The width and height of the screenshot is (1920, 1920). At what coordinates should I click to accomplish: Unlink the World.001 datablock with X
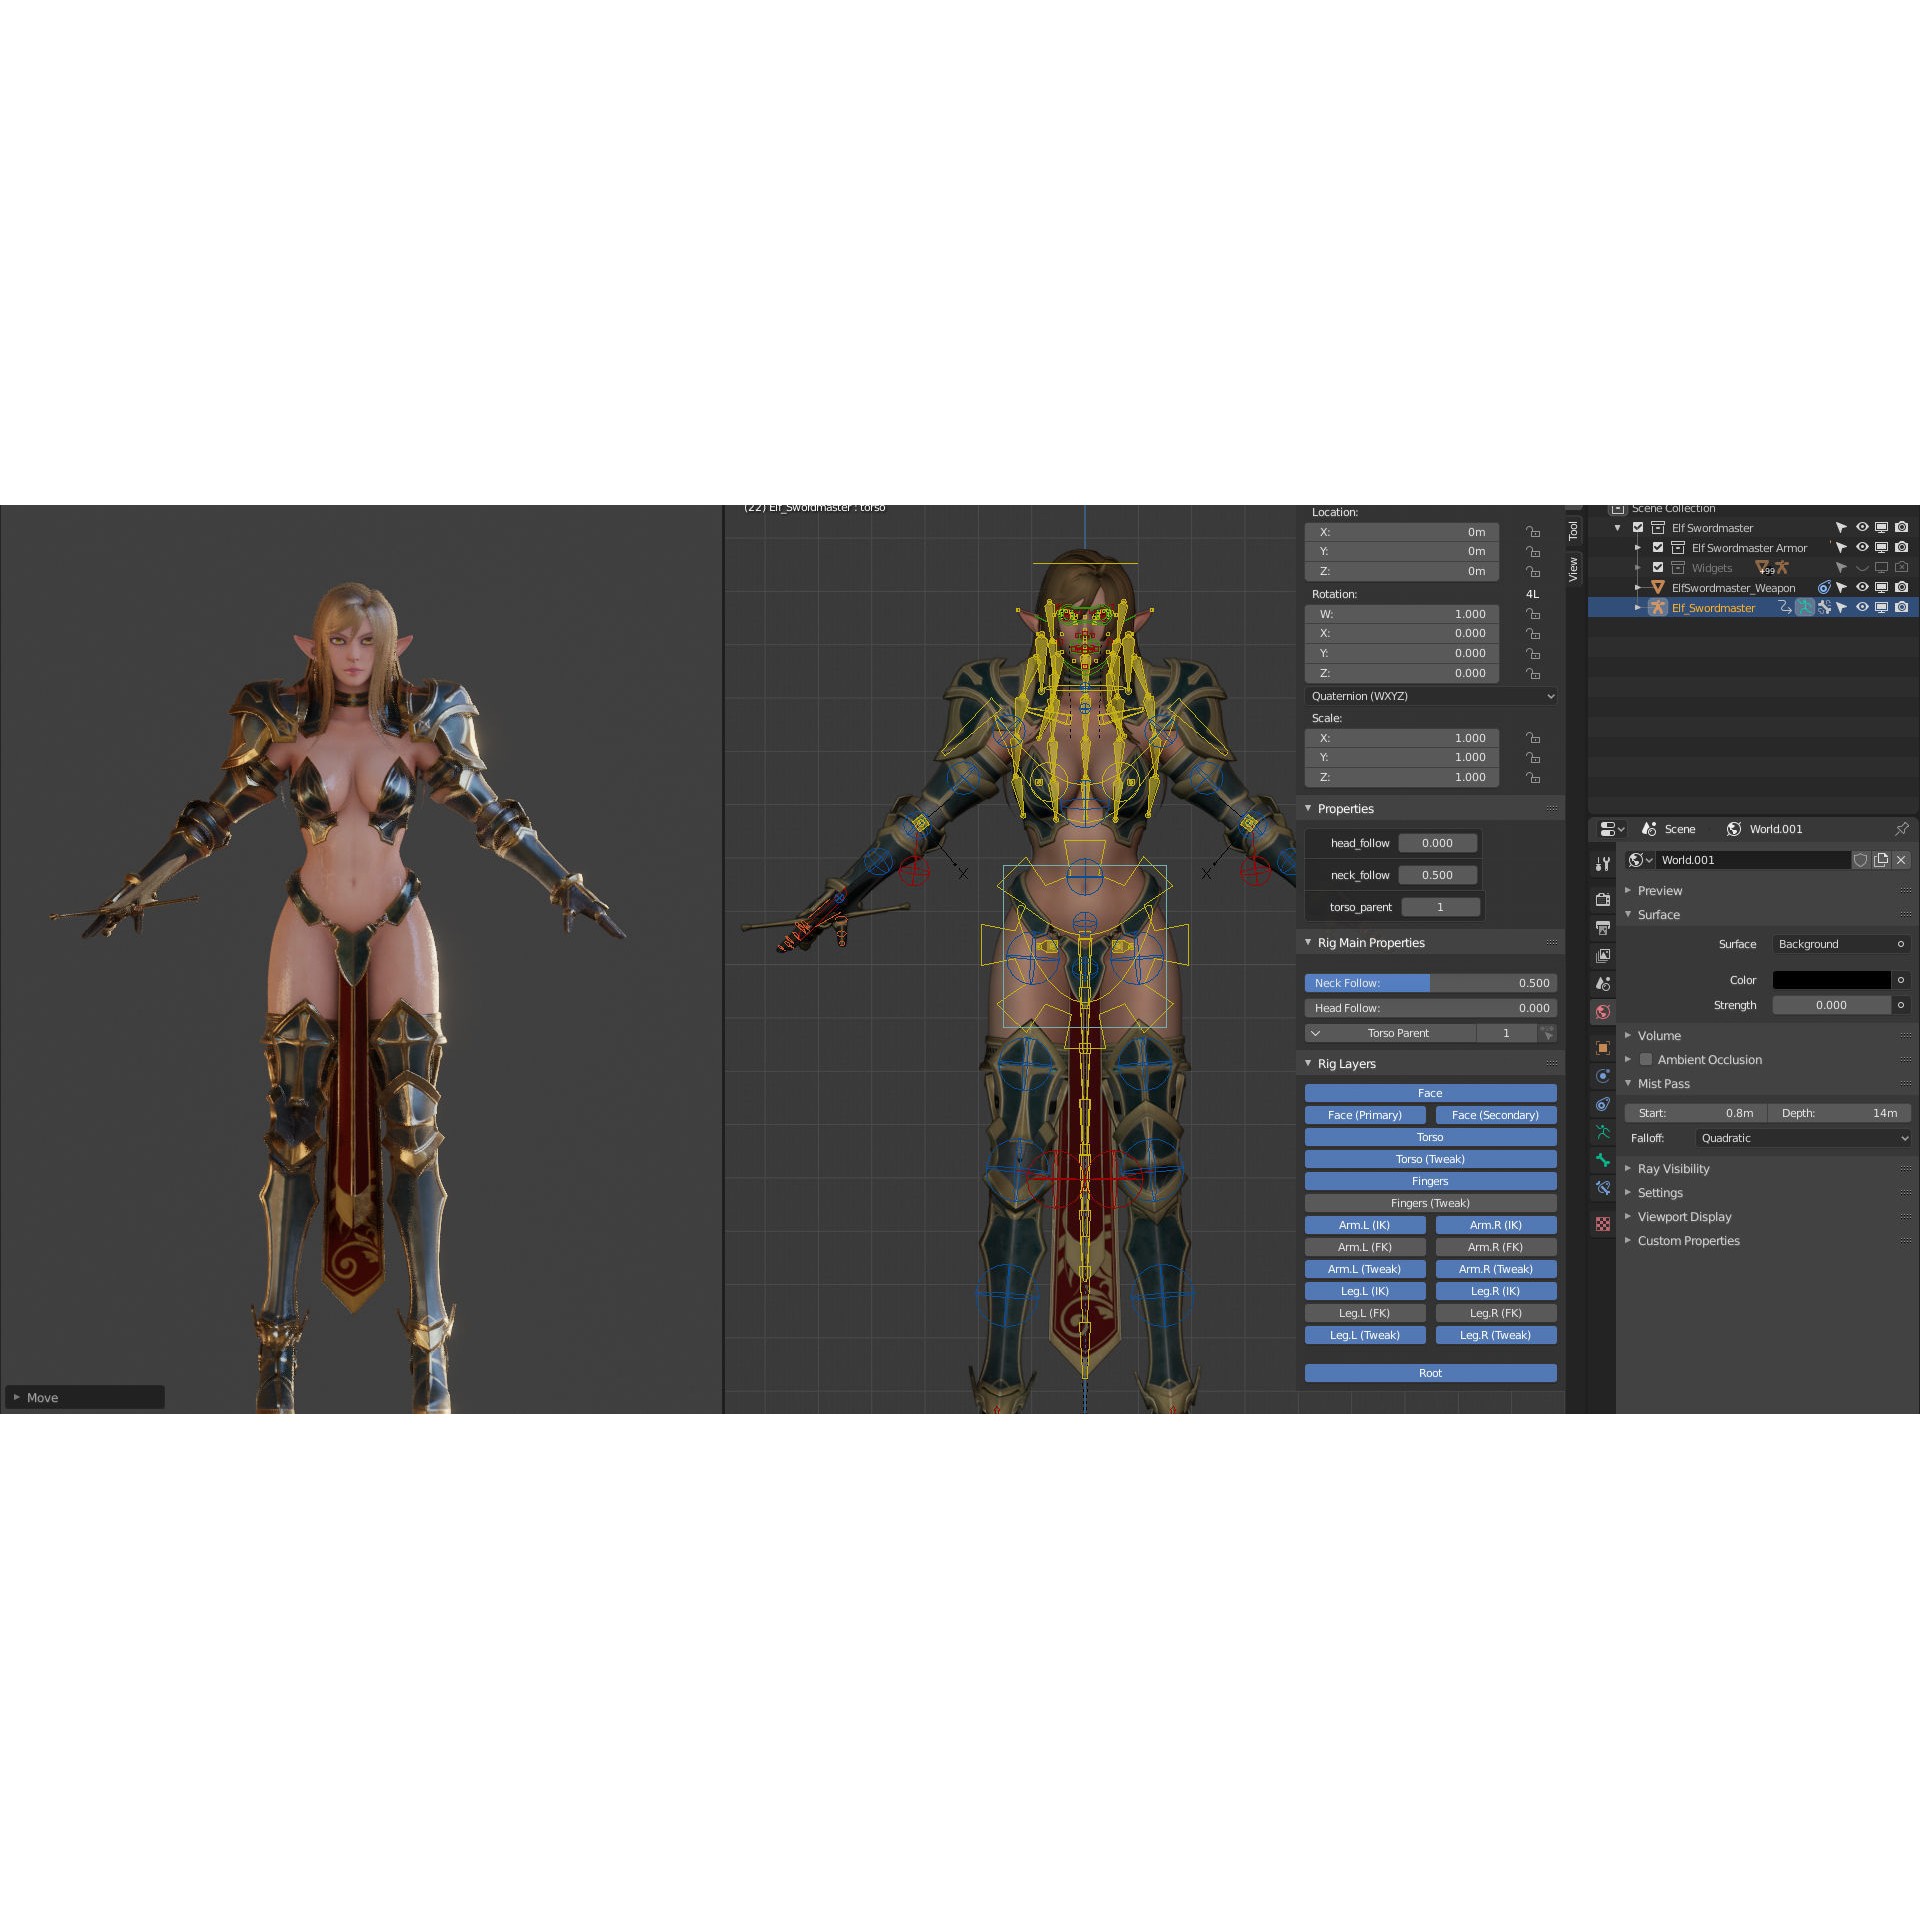[1901, 860]
